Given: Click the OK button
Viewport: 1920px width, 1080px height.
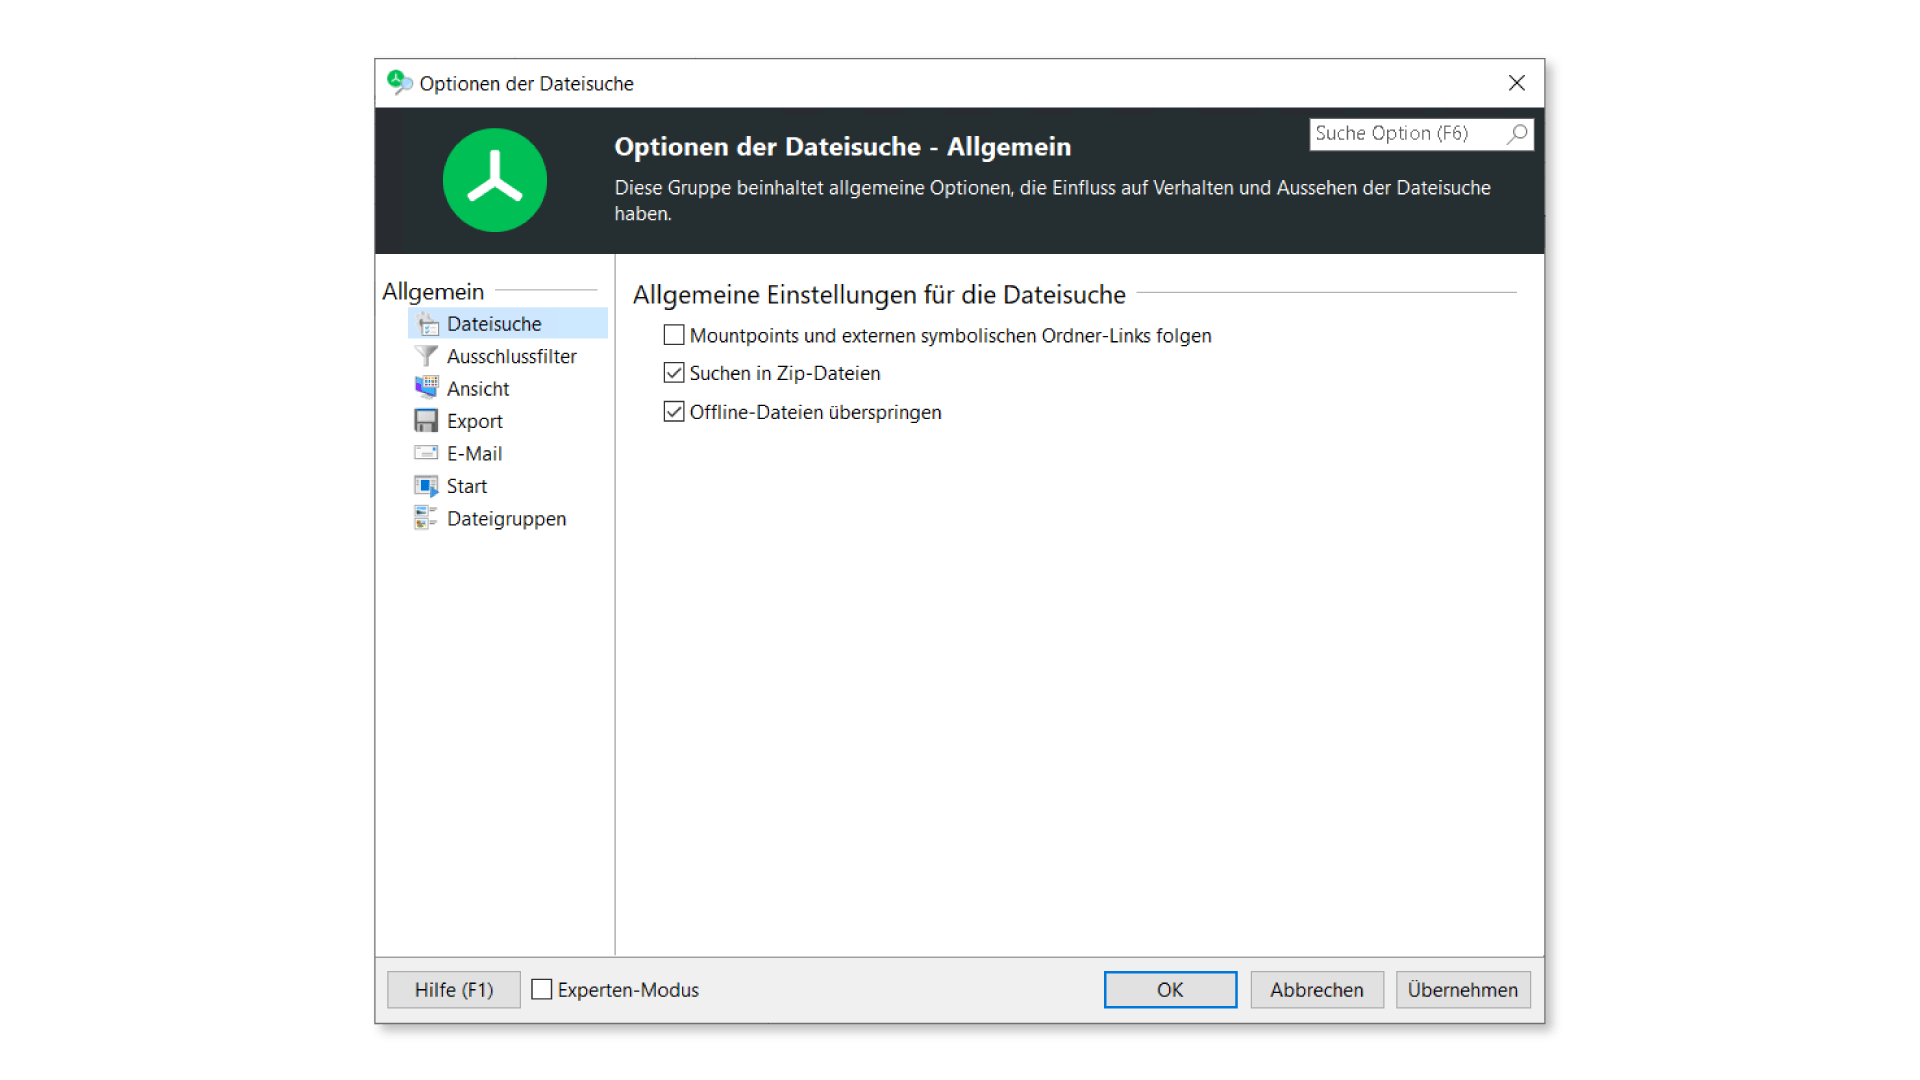Looking at the screenshot, I should 1170,990.
